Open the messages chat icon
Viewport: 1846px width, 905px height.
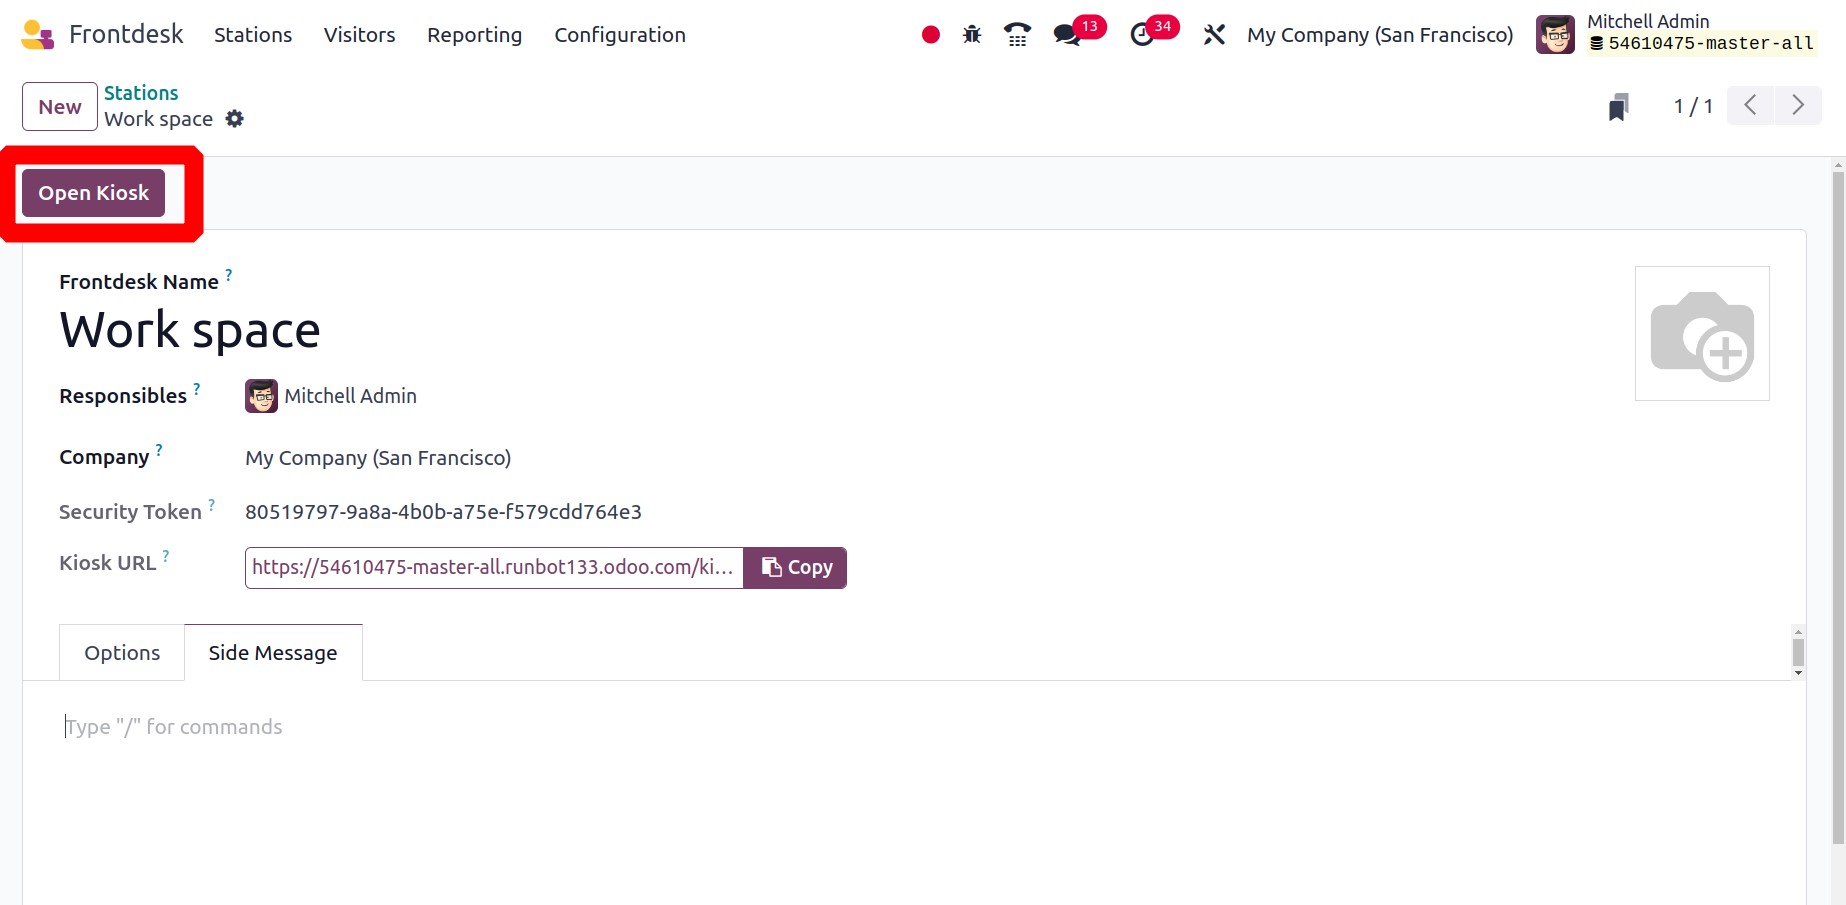[1067, 35]
